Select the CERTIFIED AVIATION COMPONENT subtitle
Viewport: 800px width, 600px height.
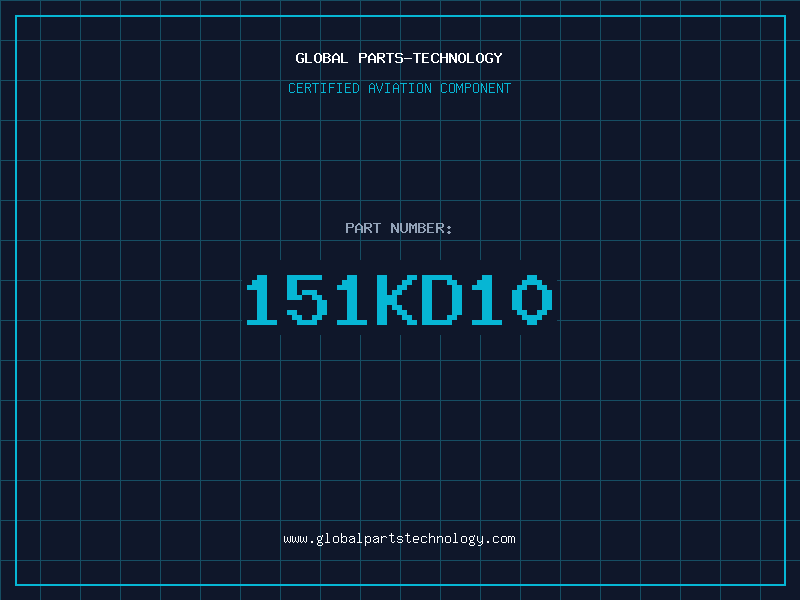399,88
